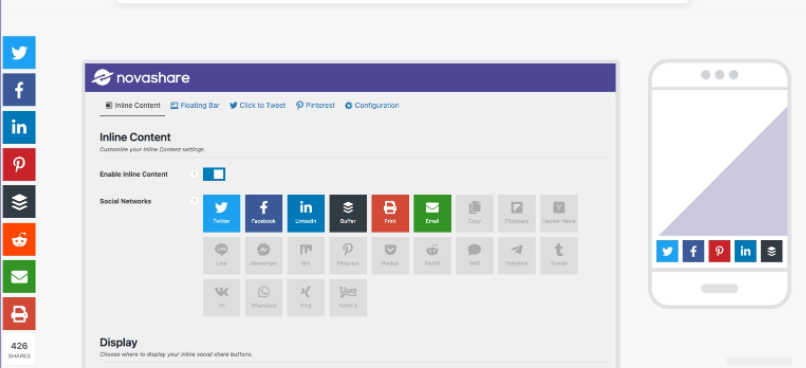806x368 pixels.
Task: Enable the Pocket network tile
Action: [x=390, y=255]
